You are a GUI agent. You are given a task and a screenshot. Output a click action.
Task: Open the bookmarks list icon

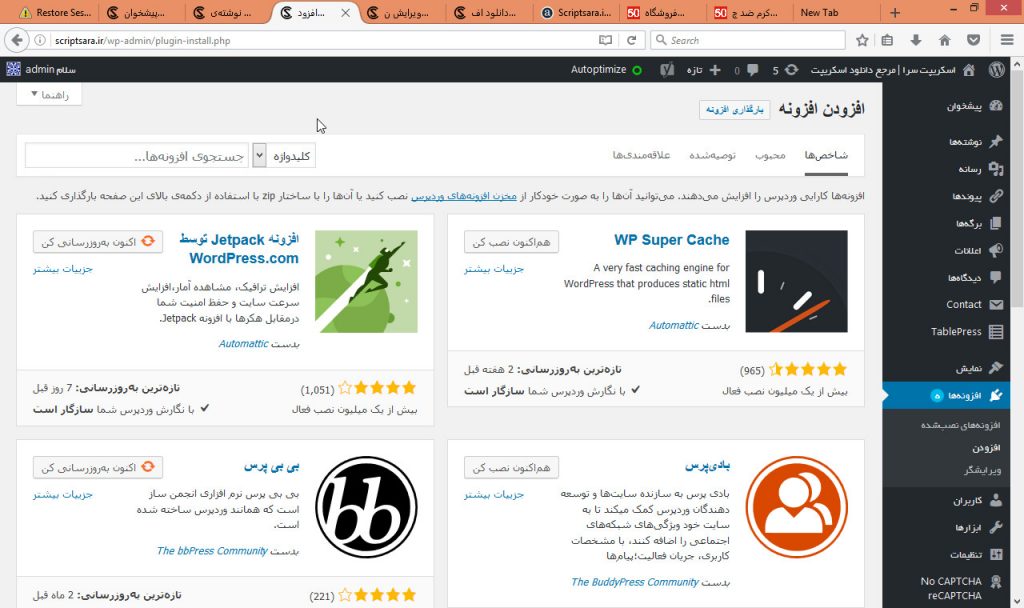(887, 40)
